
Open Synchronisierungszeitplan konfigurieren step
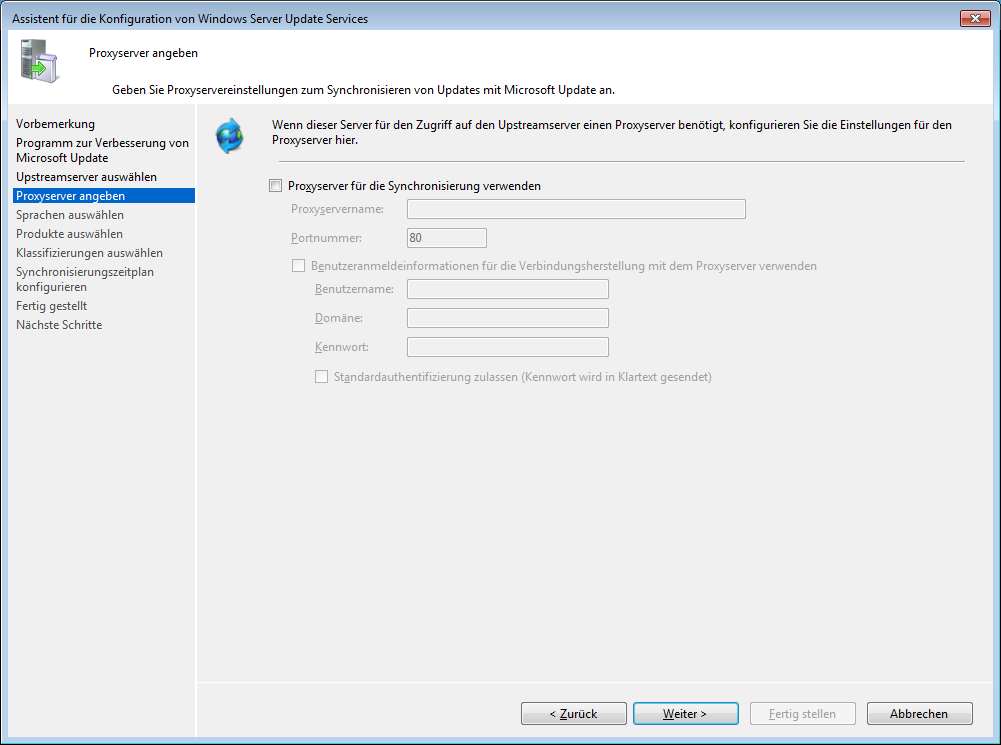pos(85,280)
